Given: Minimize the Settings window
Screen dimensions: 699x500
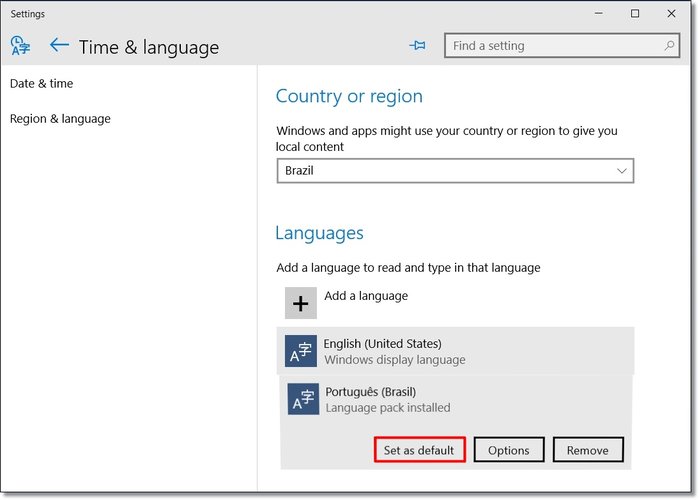Looking at the screenshot, I should tap(599, 14).
